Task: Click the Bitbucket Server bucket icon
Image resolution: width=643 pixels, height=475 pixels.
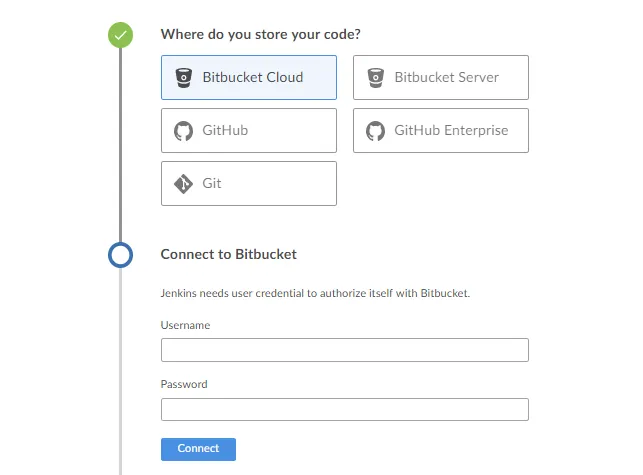Action: click(376, 77)
